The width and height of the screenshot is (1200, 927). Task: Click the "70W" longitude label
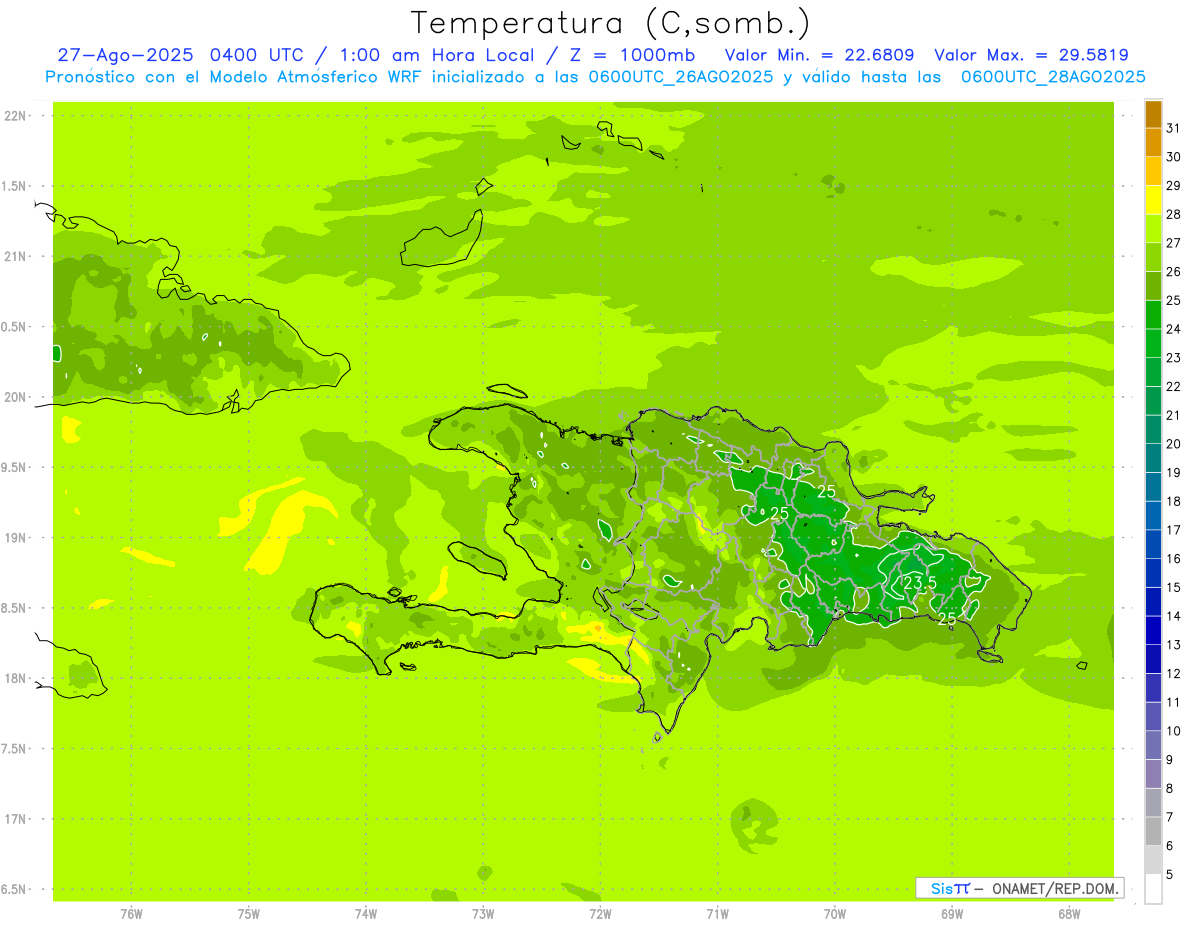pyautogui.click(x=835, y=914)
